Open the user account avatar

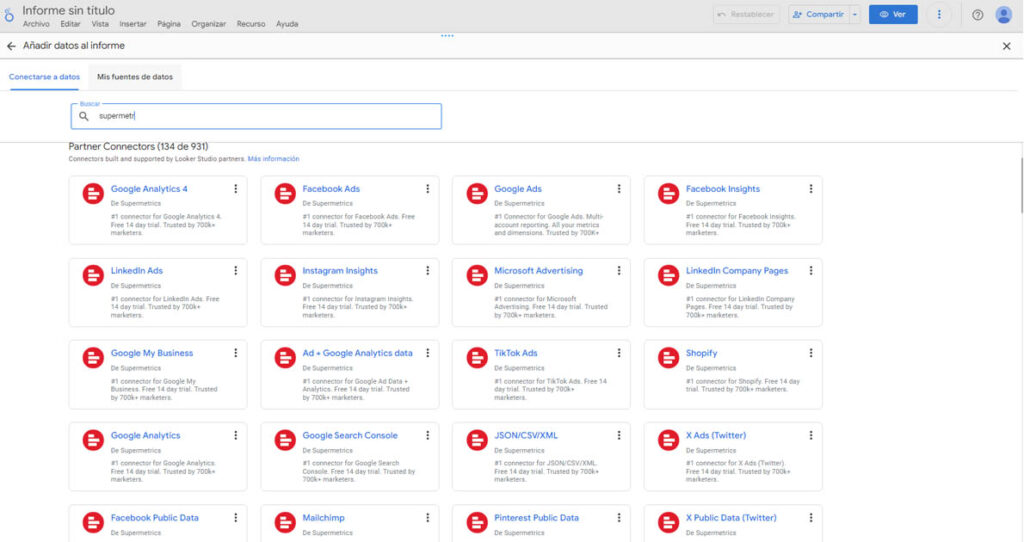pyautogui.click(x=1004, y=14)
